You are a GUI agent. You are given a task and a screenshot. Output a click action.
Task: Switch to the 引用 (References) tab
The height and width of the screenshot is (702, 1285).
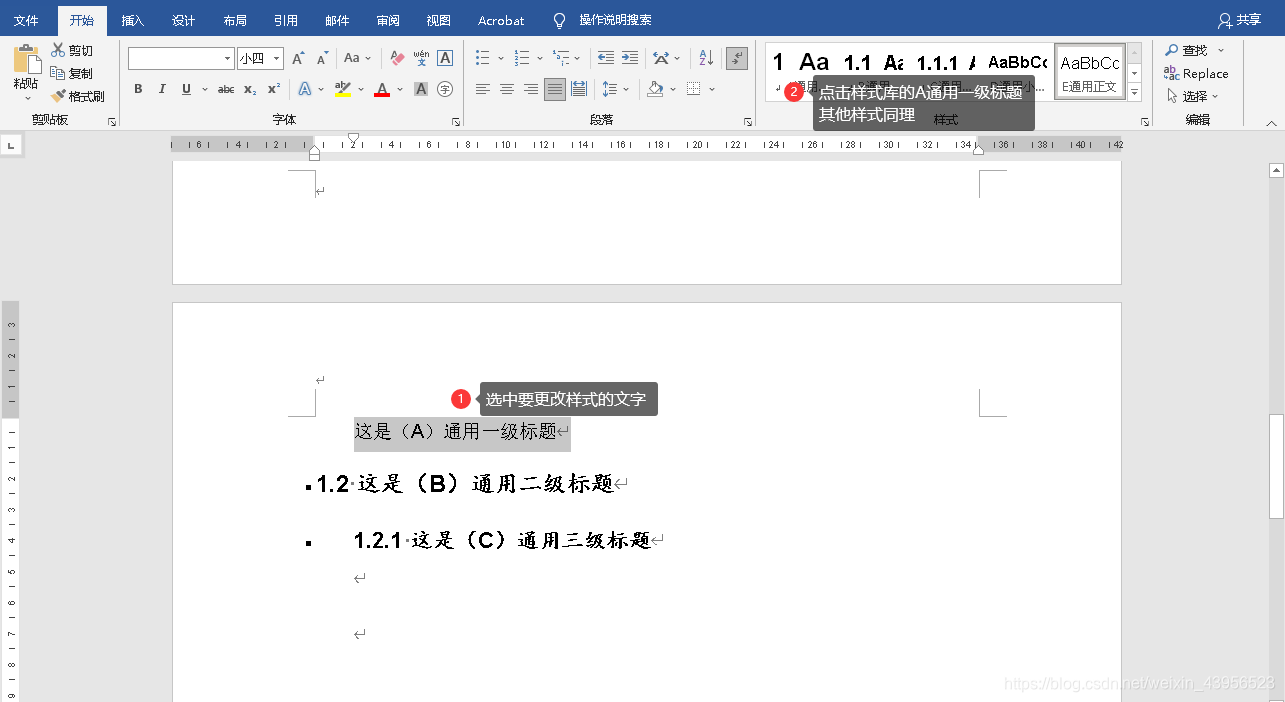pos(286,20)
